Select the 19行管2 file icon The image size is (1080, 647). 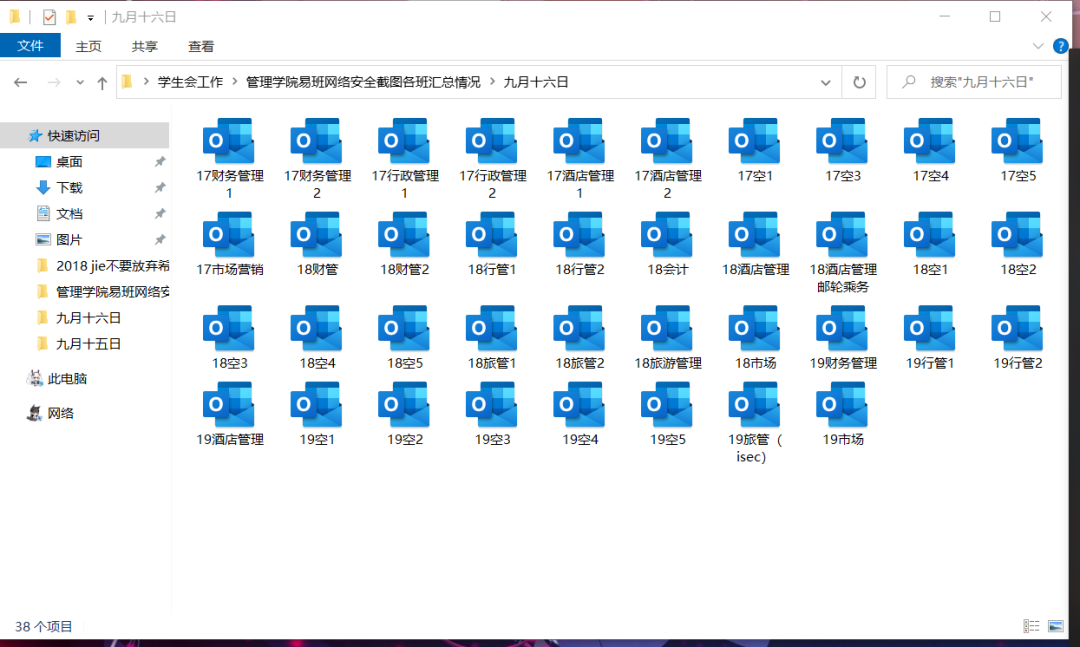click(1017, 329)
